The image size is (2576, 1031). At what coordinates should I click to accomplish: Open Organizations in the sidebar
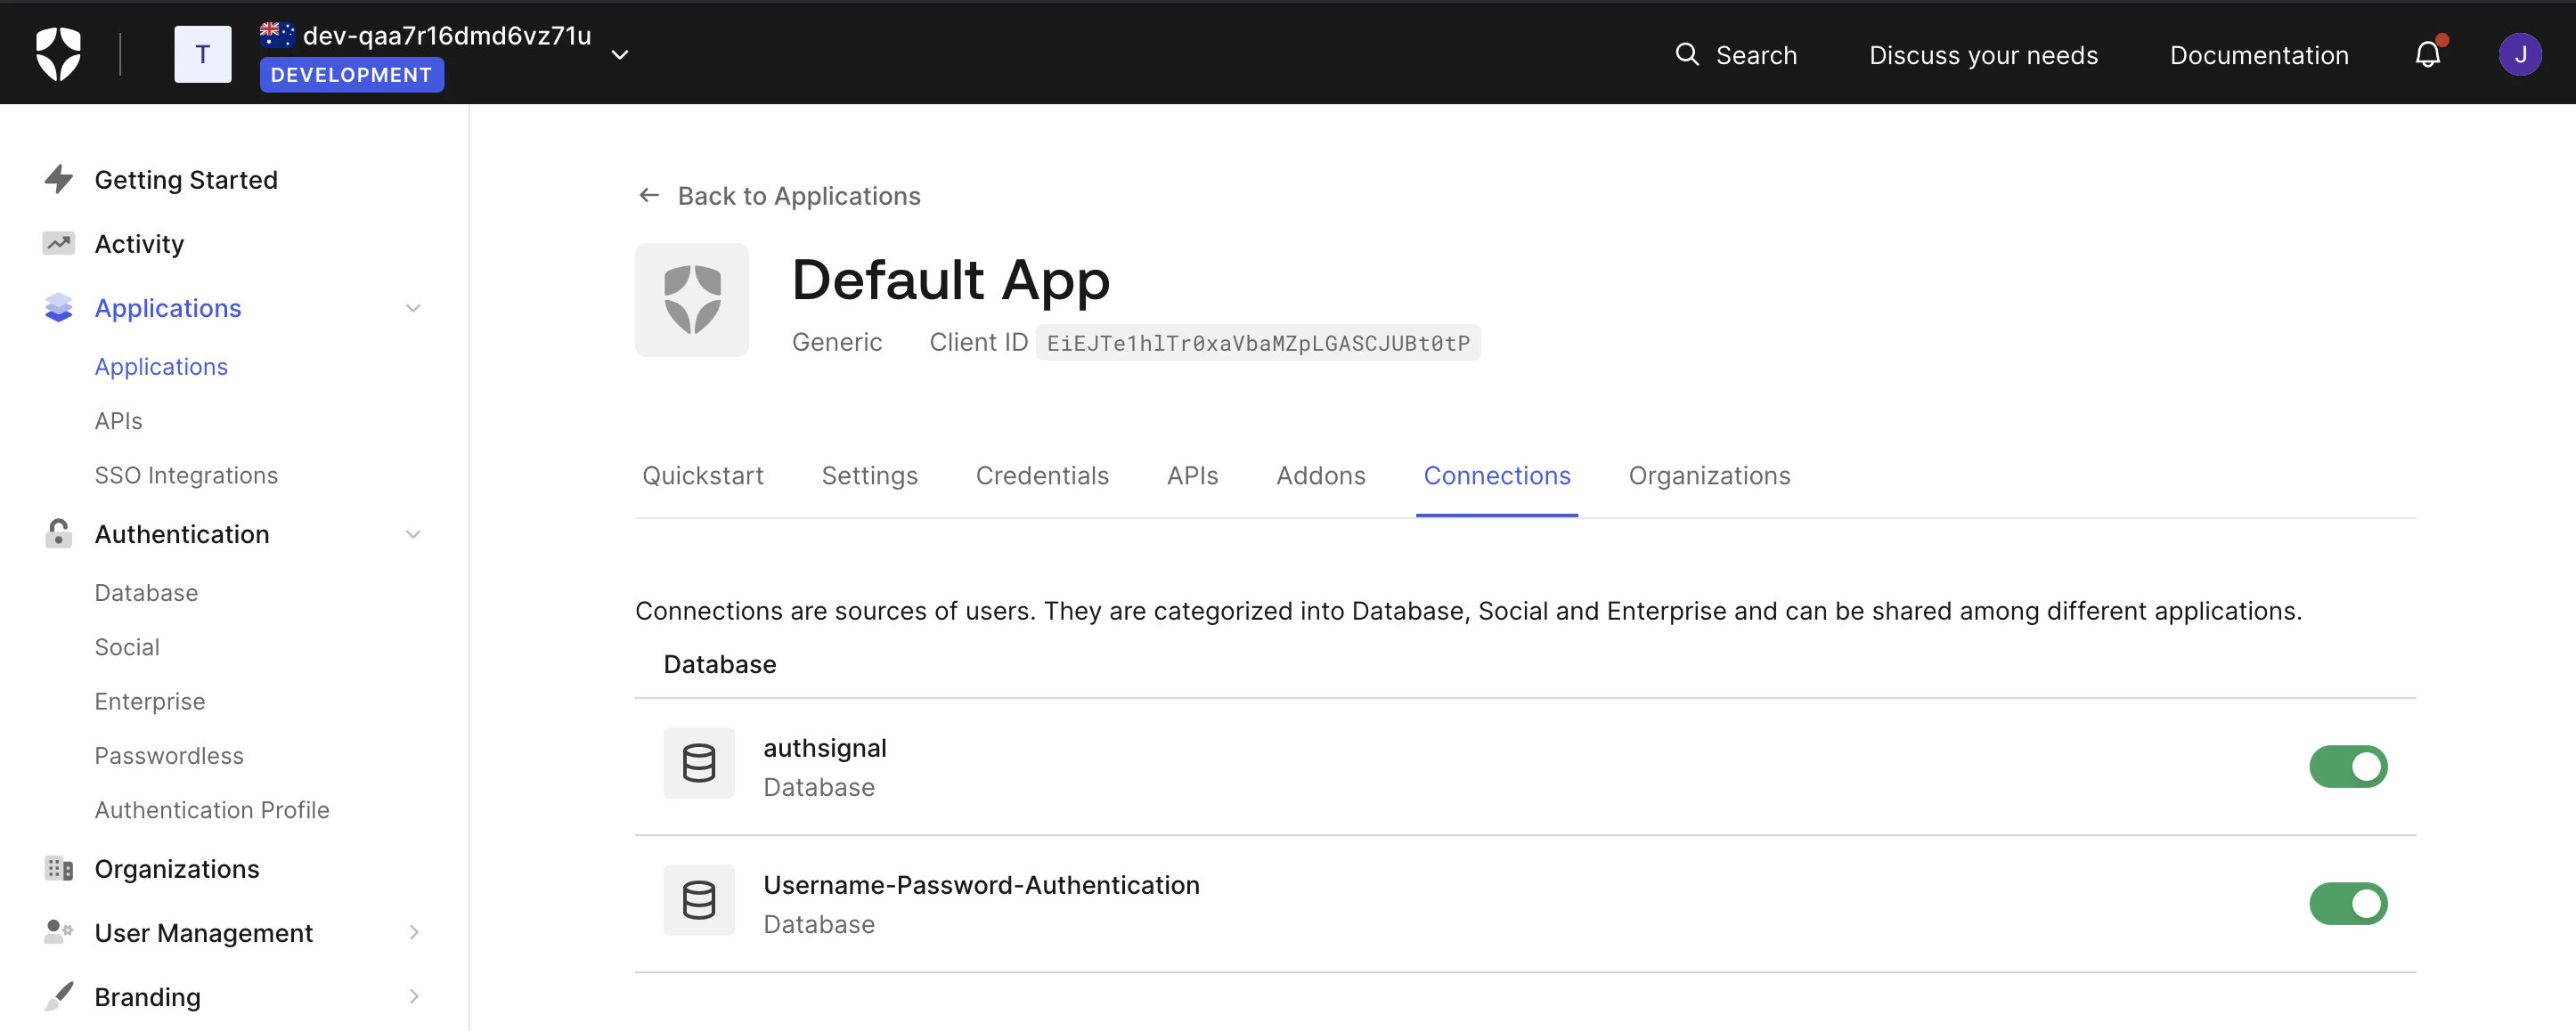(x=177, y=869)
